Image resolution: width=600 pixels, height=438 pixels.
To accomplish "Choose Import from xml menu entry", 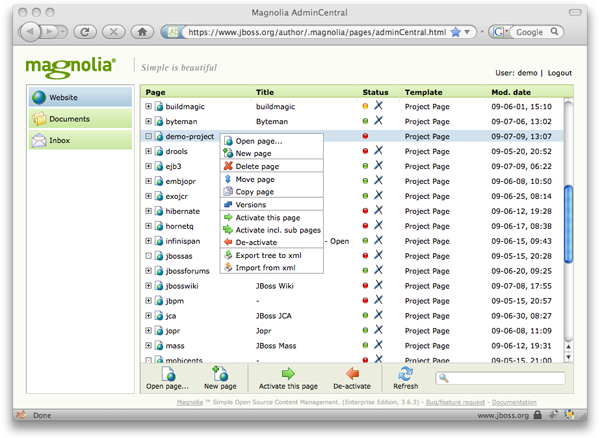I will pyautogui.click(x=272, y=267).
